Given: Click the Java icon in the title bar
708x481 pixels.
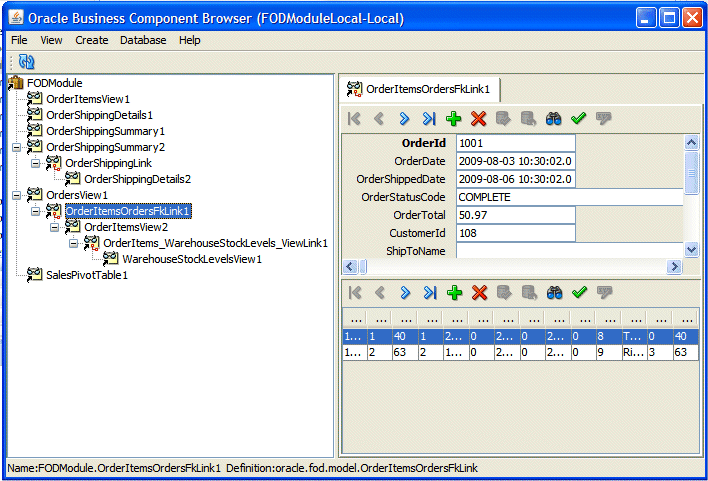Looking at the screenshot, I should pyautogui.click(x=16, y=18).
